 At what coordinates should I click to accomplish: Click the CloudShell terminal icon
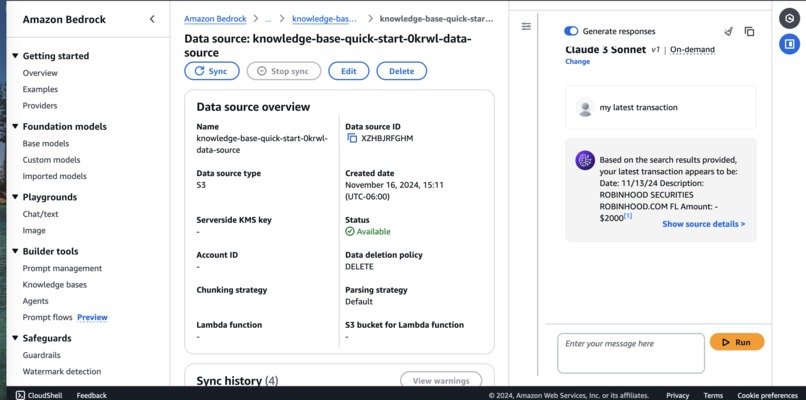click(20, 395)
